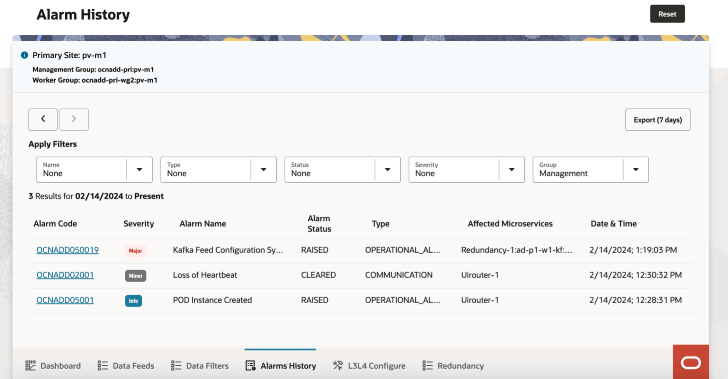Viewport: 728px width, 379px height.
Task: Click Uirouter-1 in POD Instance Created row
Action: pyautogui.click(x=480, y=300)
